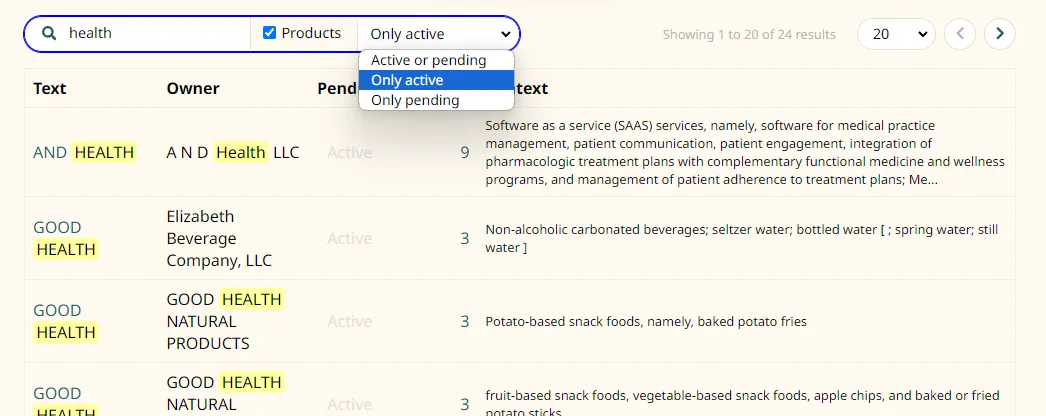Viewport: 1046px width, 416px height.
Task: Click inside the health search field
Action: 157,33
